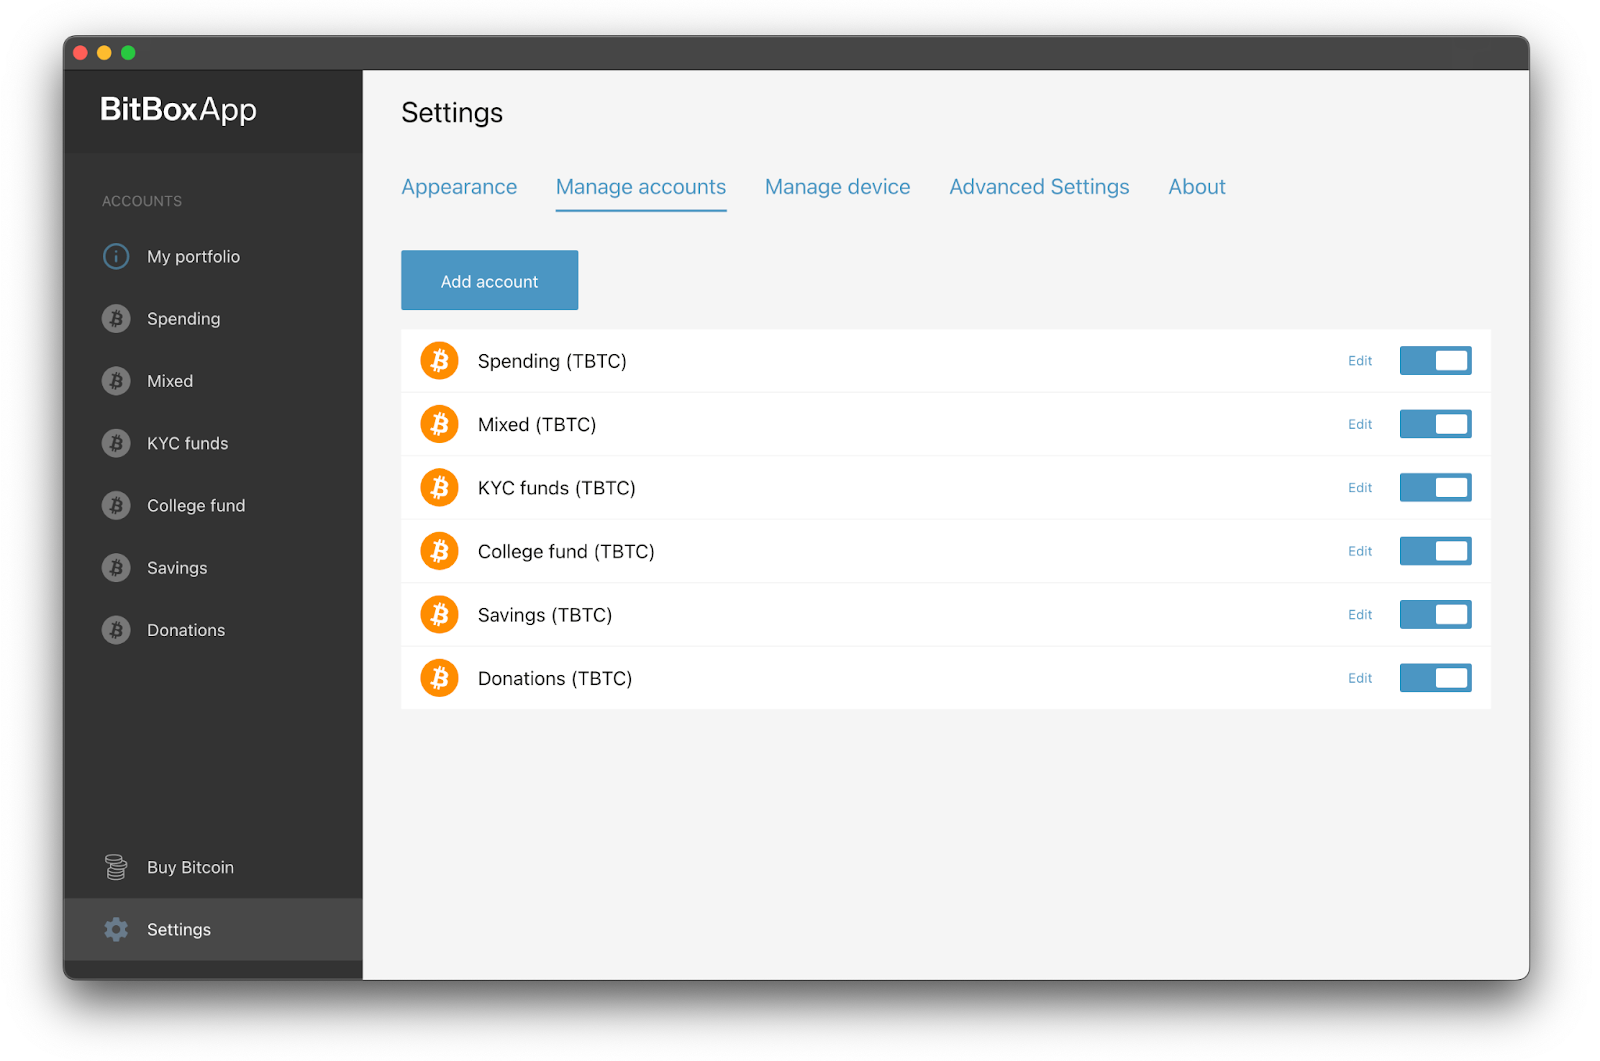Open the College fund account in sidebar
Screen dimensions: 1600x1061
213,505
